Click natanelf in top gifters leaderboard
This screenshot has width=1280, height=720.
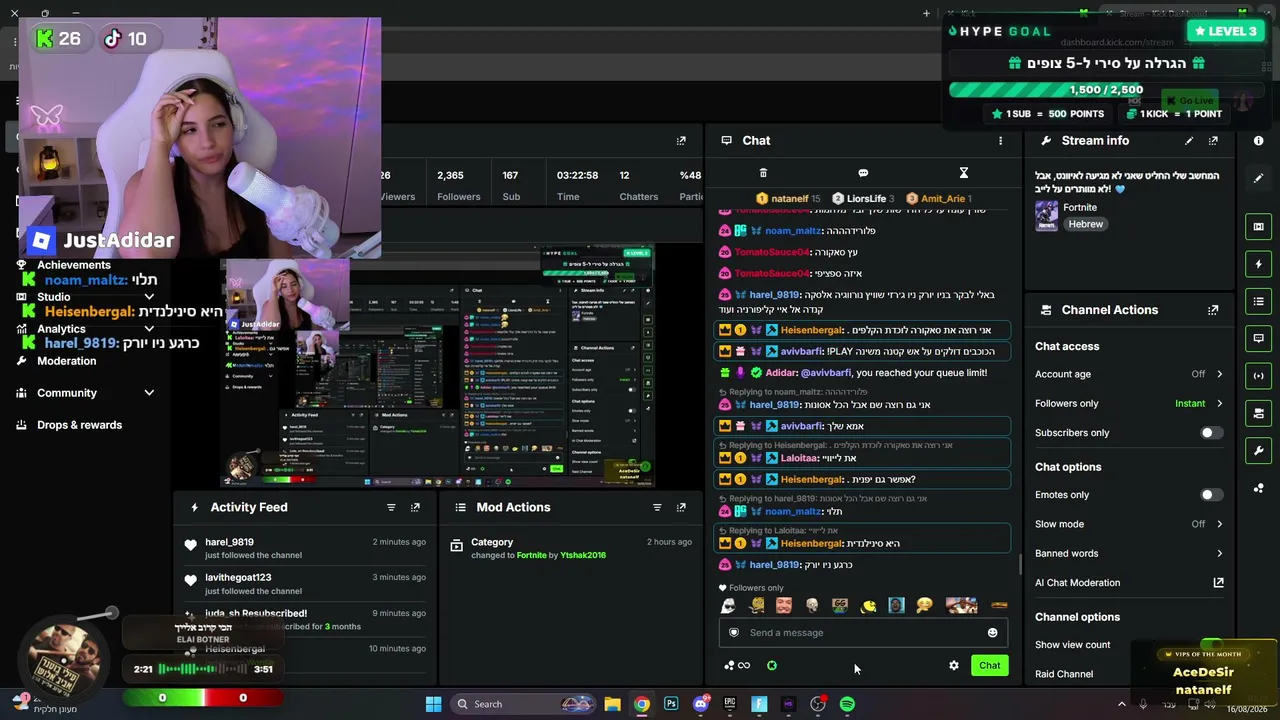[x=788, y=199]
